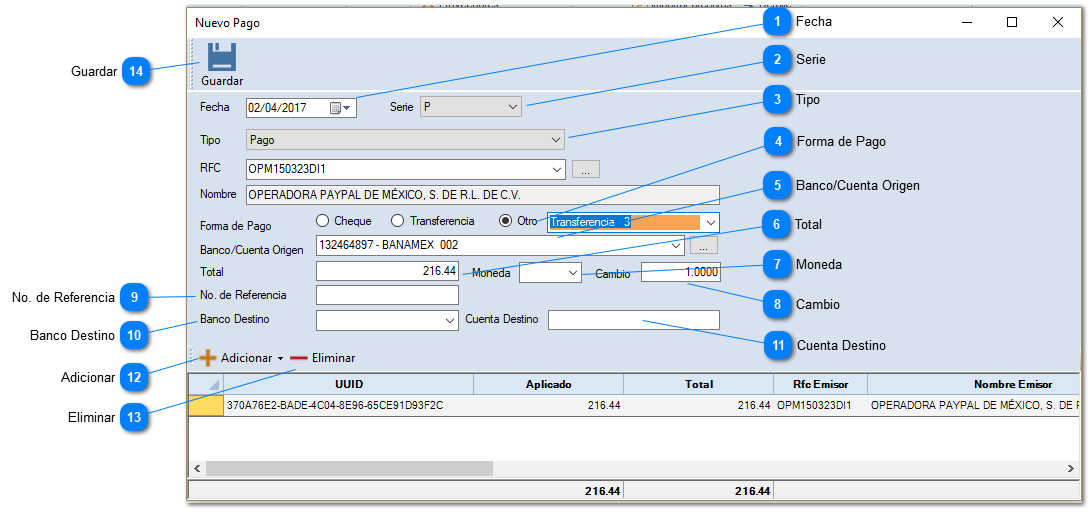This screenshot has width=1091, height=512.
Task: Click the grid's top-left select-all corner
Action: (206, 385)
